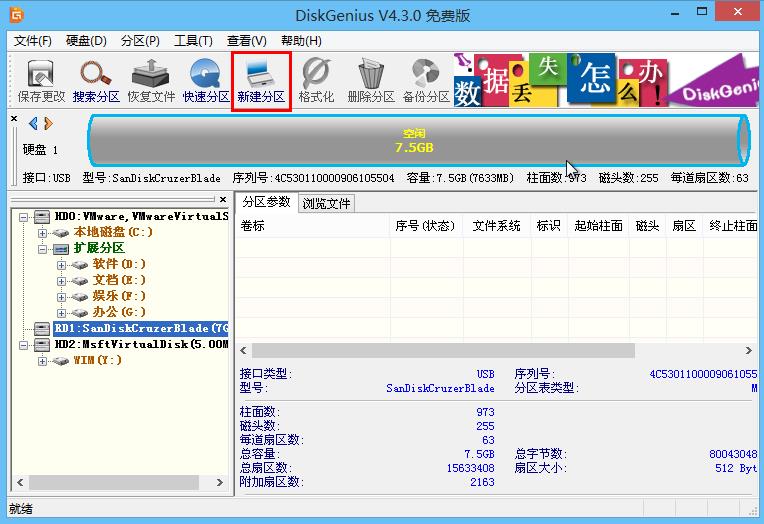The width and height of the screenshot is (764, 524).
Task: Open the 帮助(H) menu
Action: 301,41
